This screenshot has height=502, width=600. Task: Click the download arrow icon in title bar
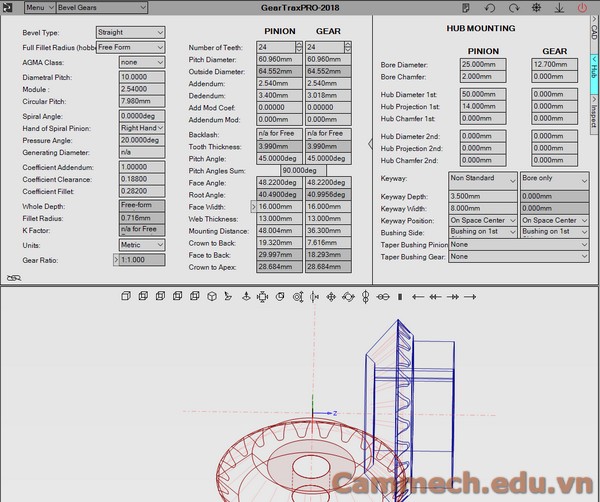pos(559,8)
